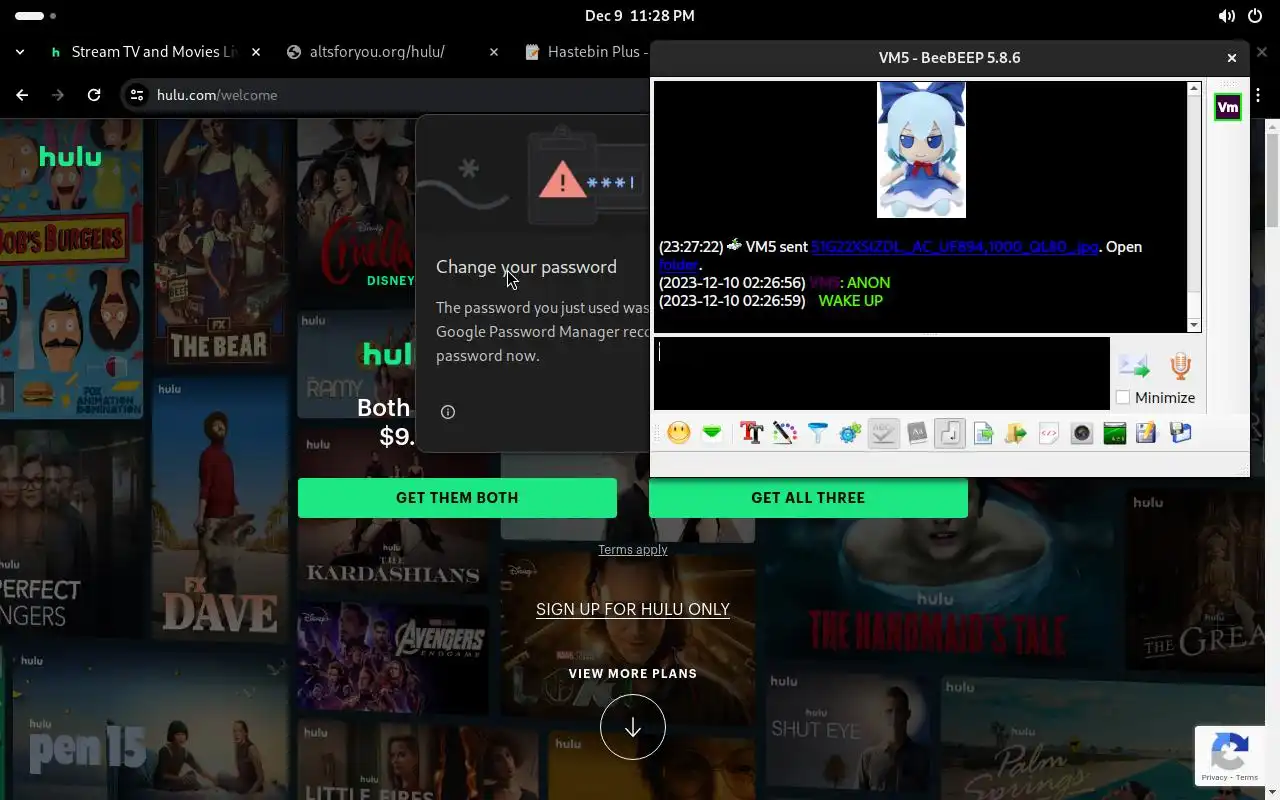Screen dimensions: 1280x800
Task: Click SIGN UP FOR HULU ONLY link
Action: click(x=633, y=609)
